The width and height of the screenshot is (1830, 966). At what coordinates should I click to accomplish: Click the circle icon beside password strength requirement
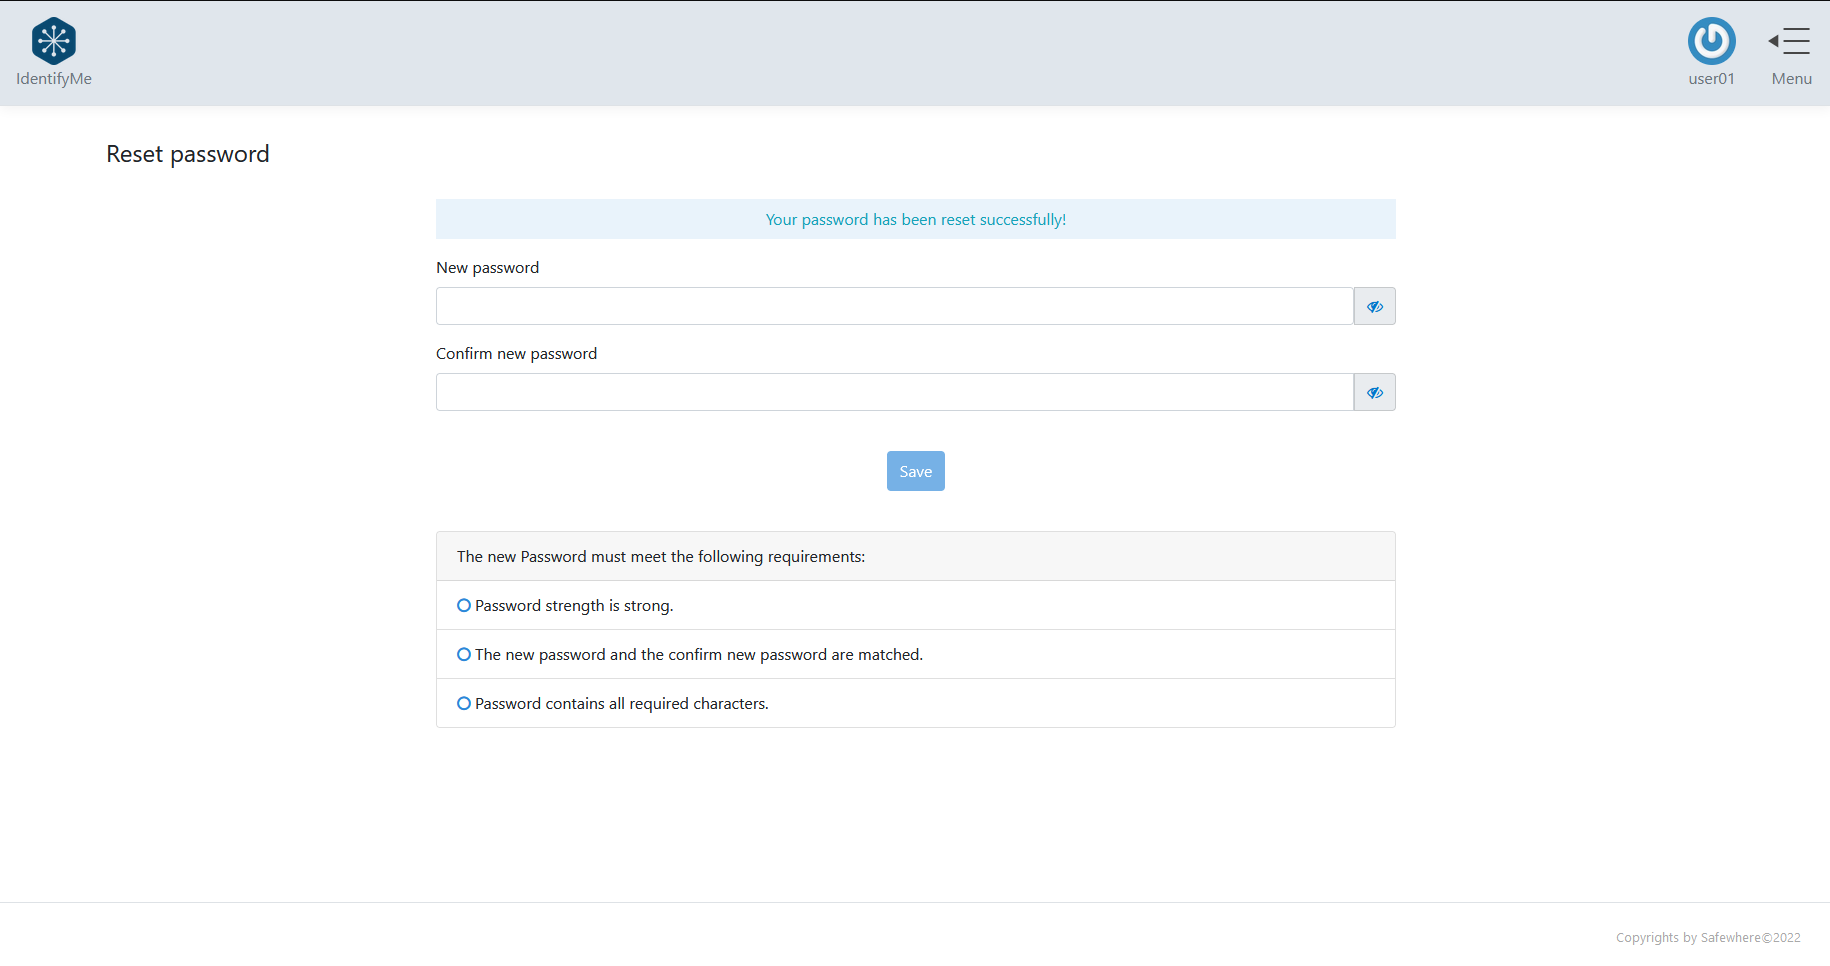pos(464,605)
